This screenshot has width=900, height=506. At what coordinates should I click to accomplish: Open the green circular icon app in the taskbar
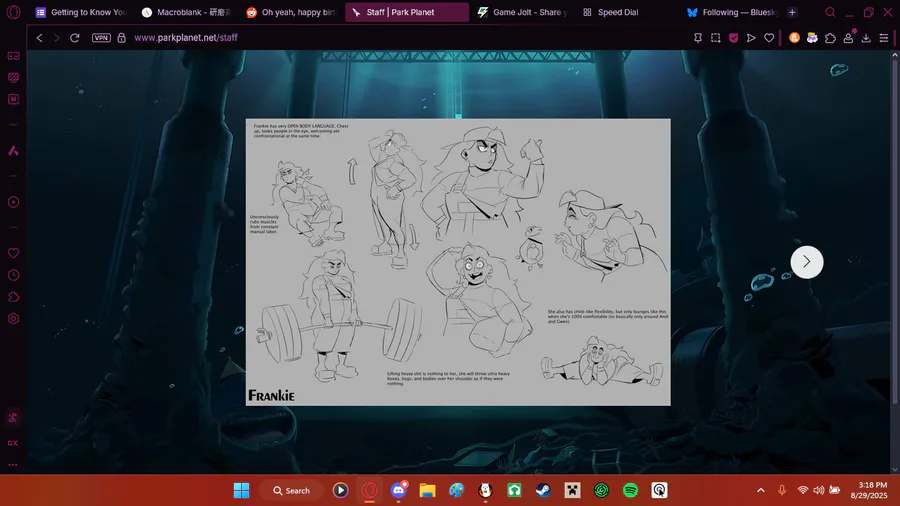point(602,491)
